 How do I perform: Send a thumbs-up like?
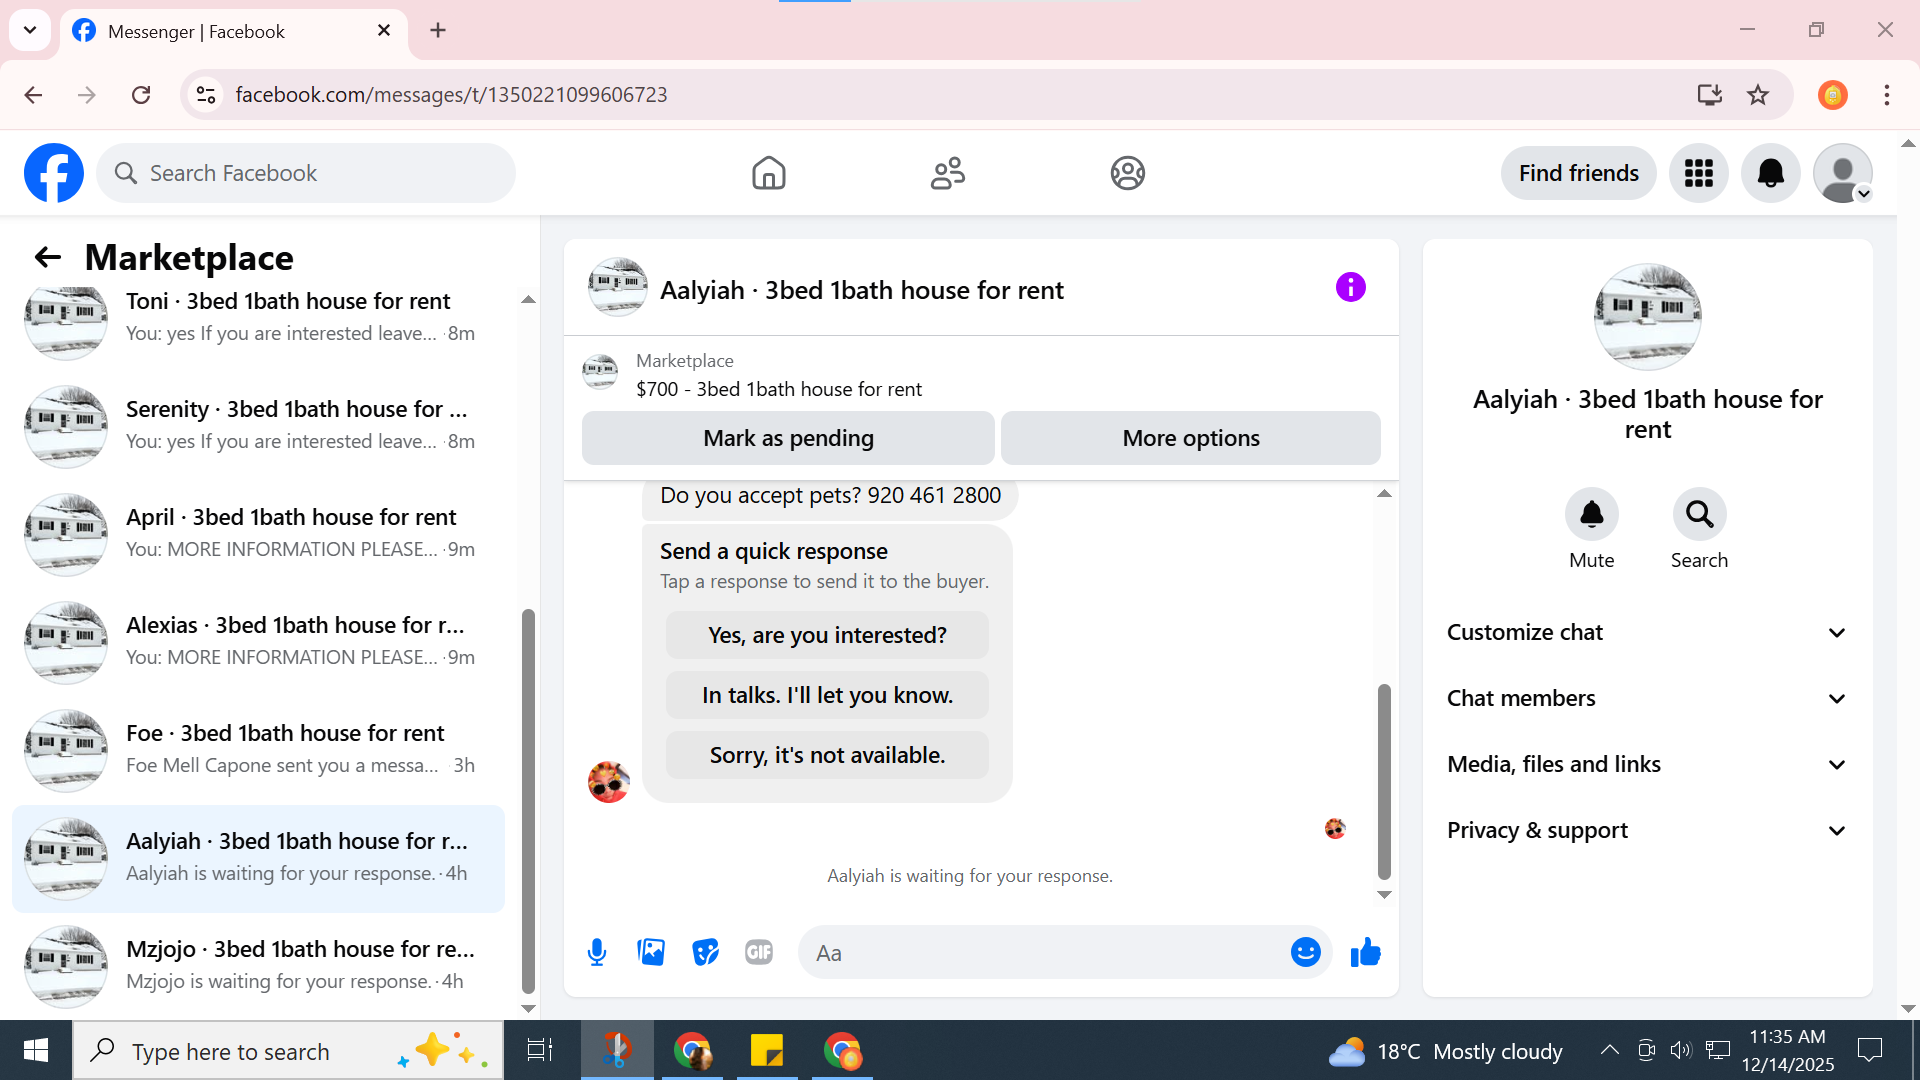point(1365,952)
